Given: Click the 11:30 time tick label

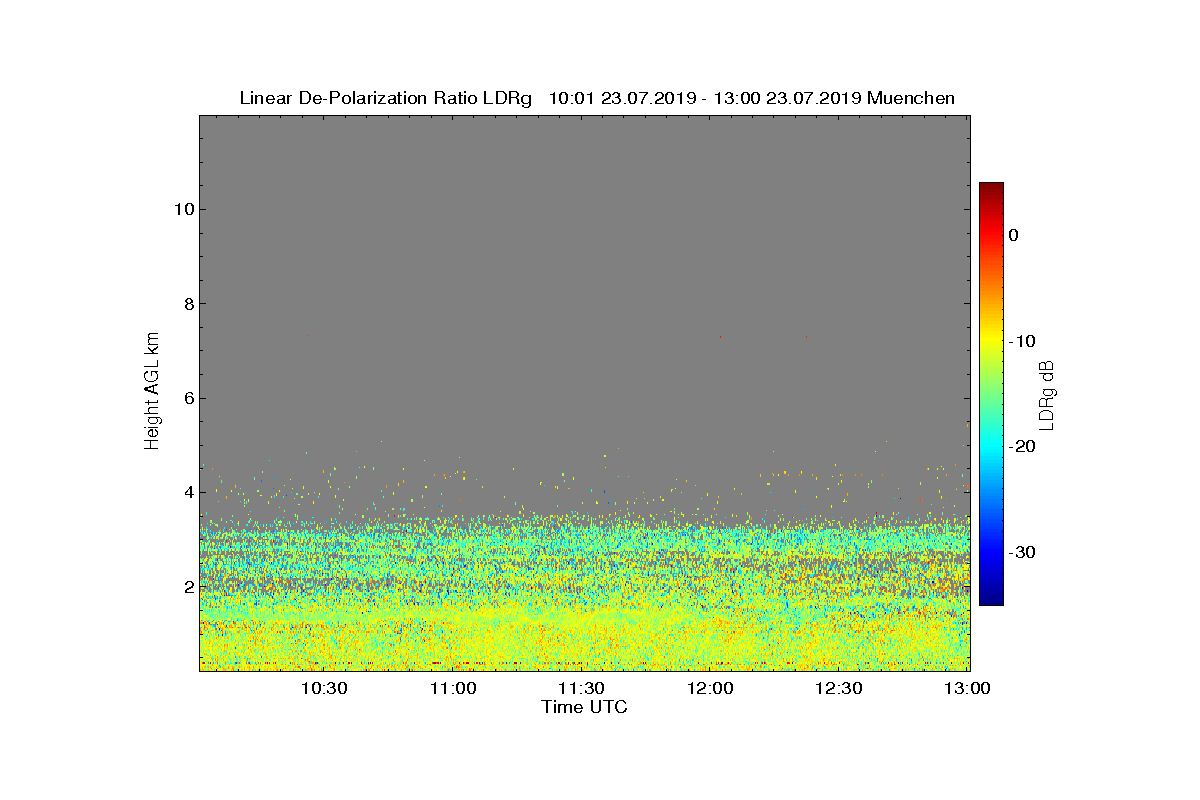Looking at the screenshot, I should point(582,688).
